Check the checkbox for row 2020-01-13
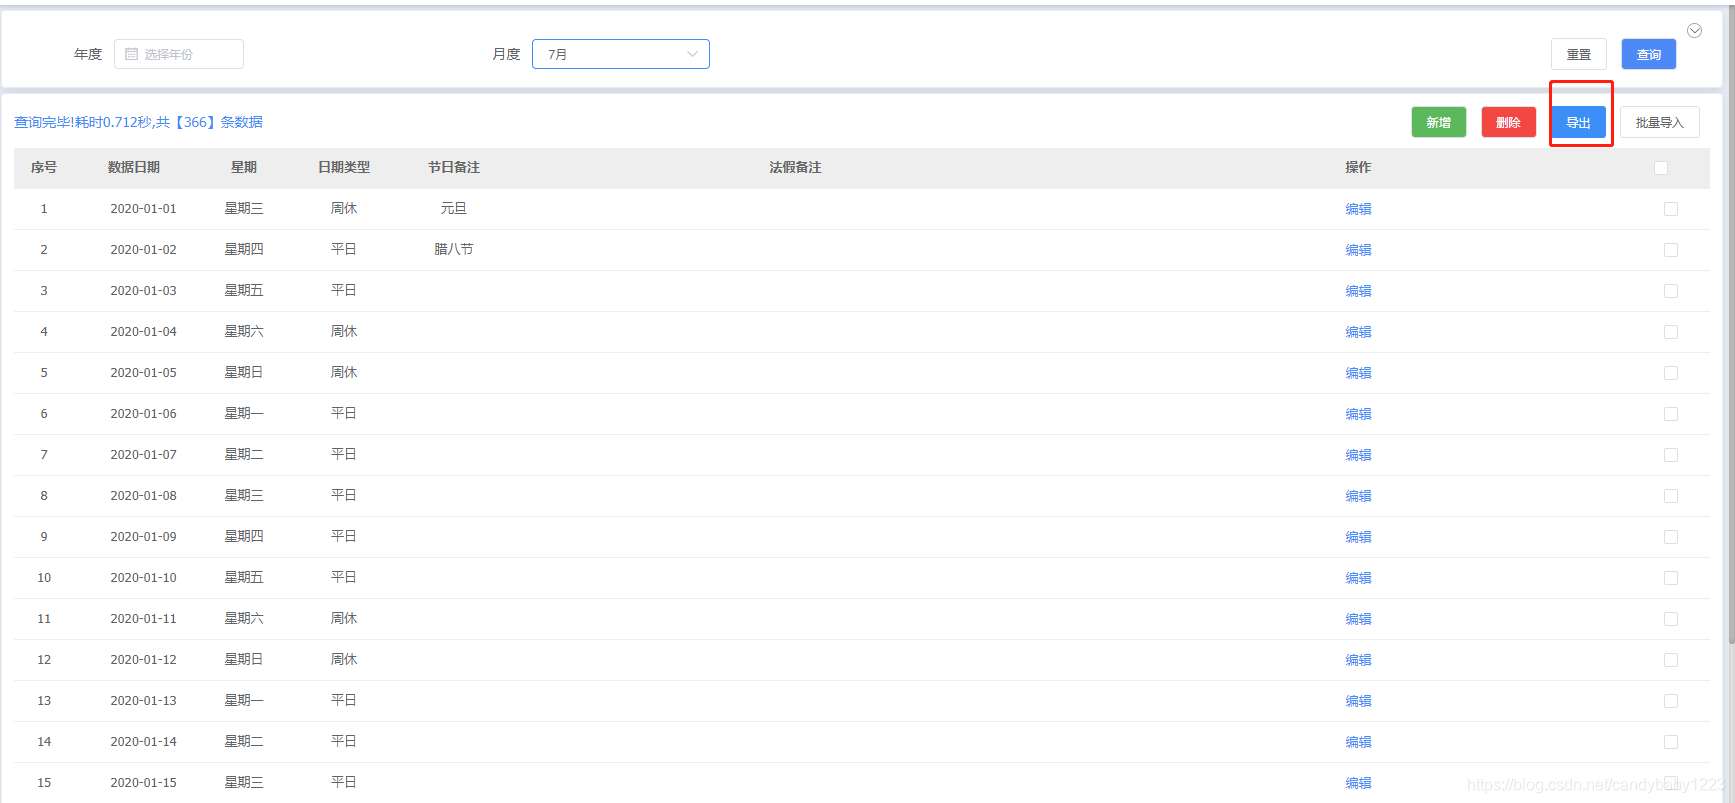1735x803 pixels. click(1670, 701)
